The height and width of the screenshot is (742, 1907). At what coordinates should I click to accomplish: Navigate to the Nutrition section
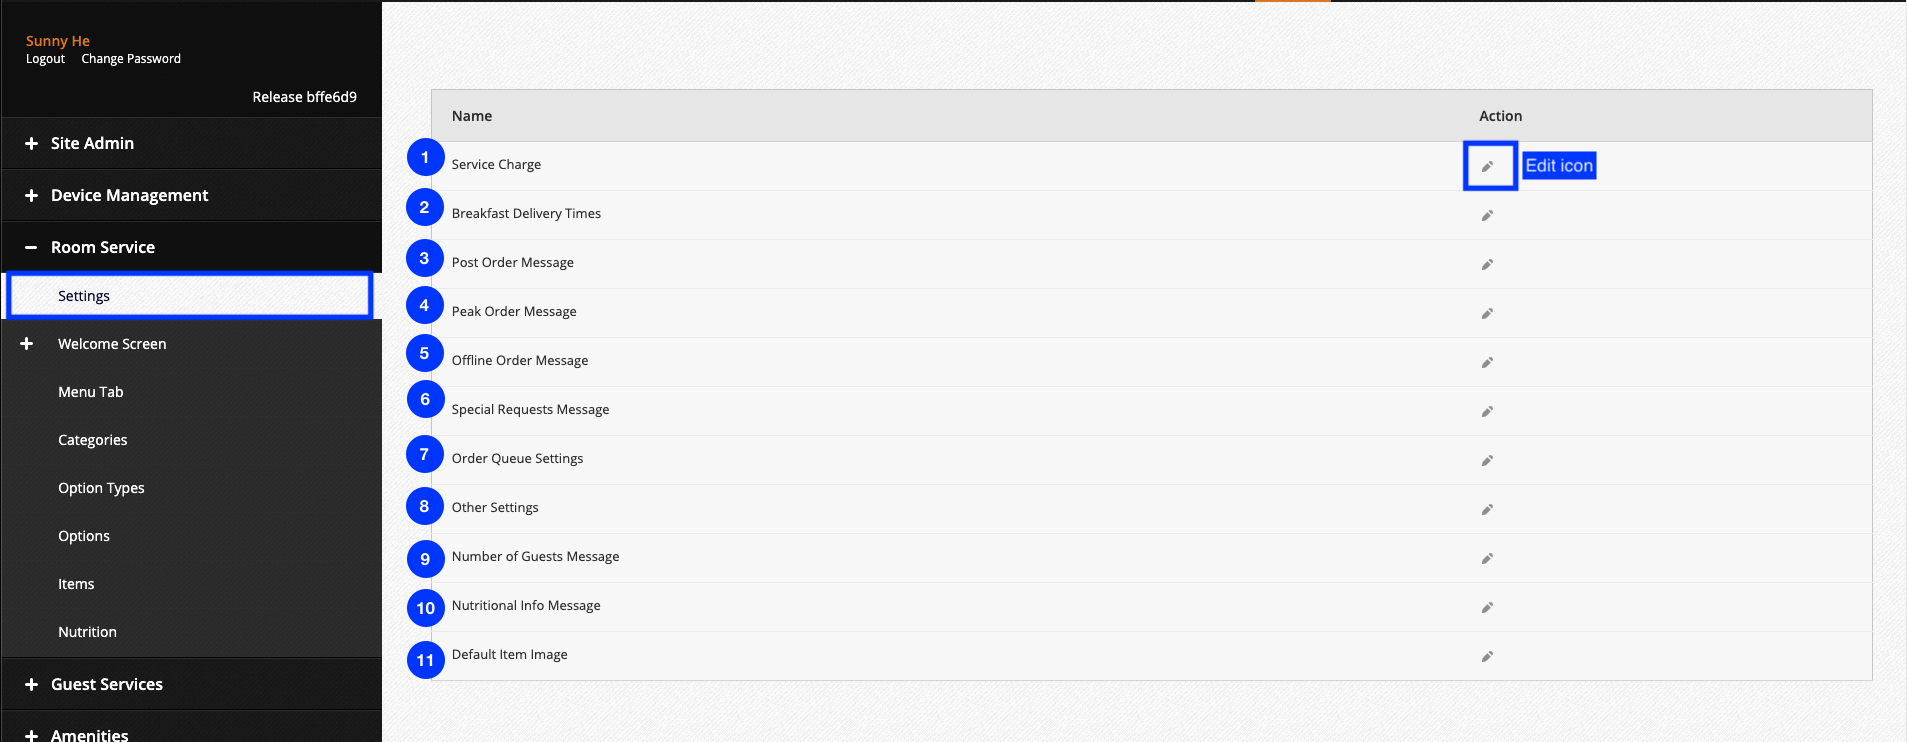(x=87, y=631)
